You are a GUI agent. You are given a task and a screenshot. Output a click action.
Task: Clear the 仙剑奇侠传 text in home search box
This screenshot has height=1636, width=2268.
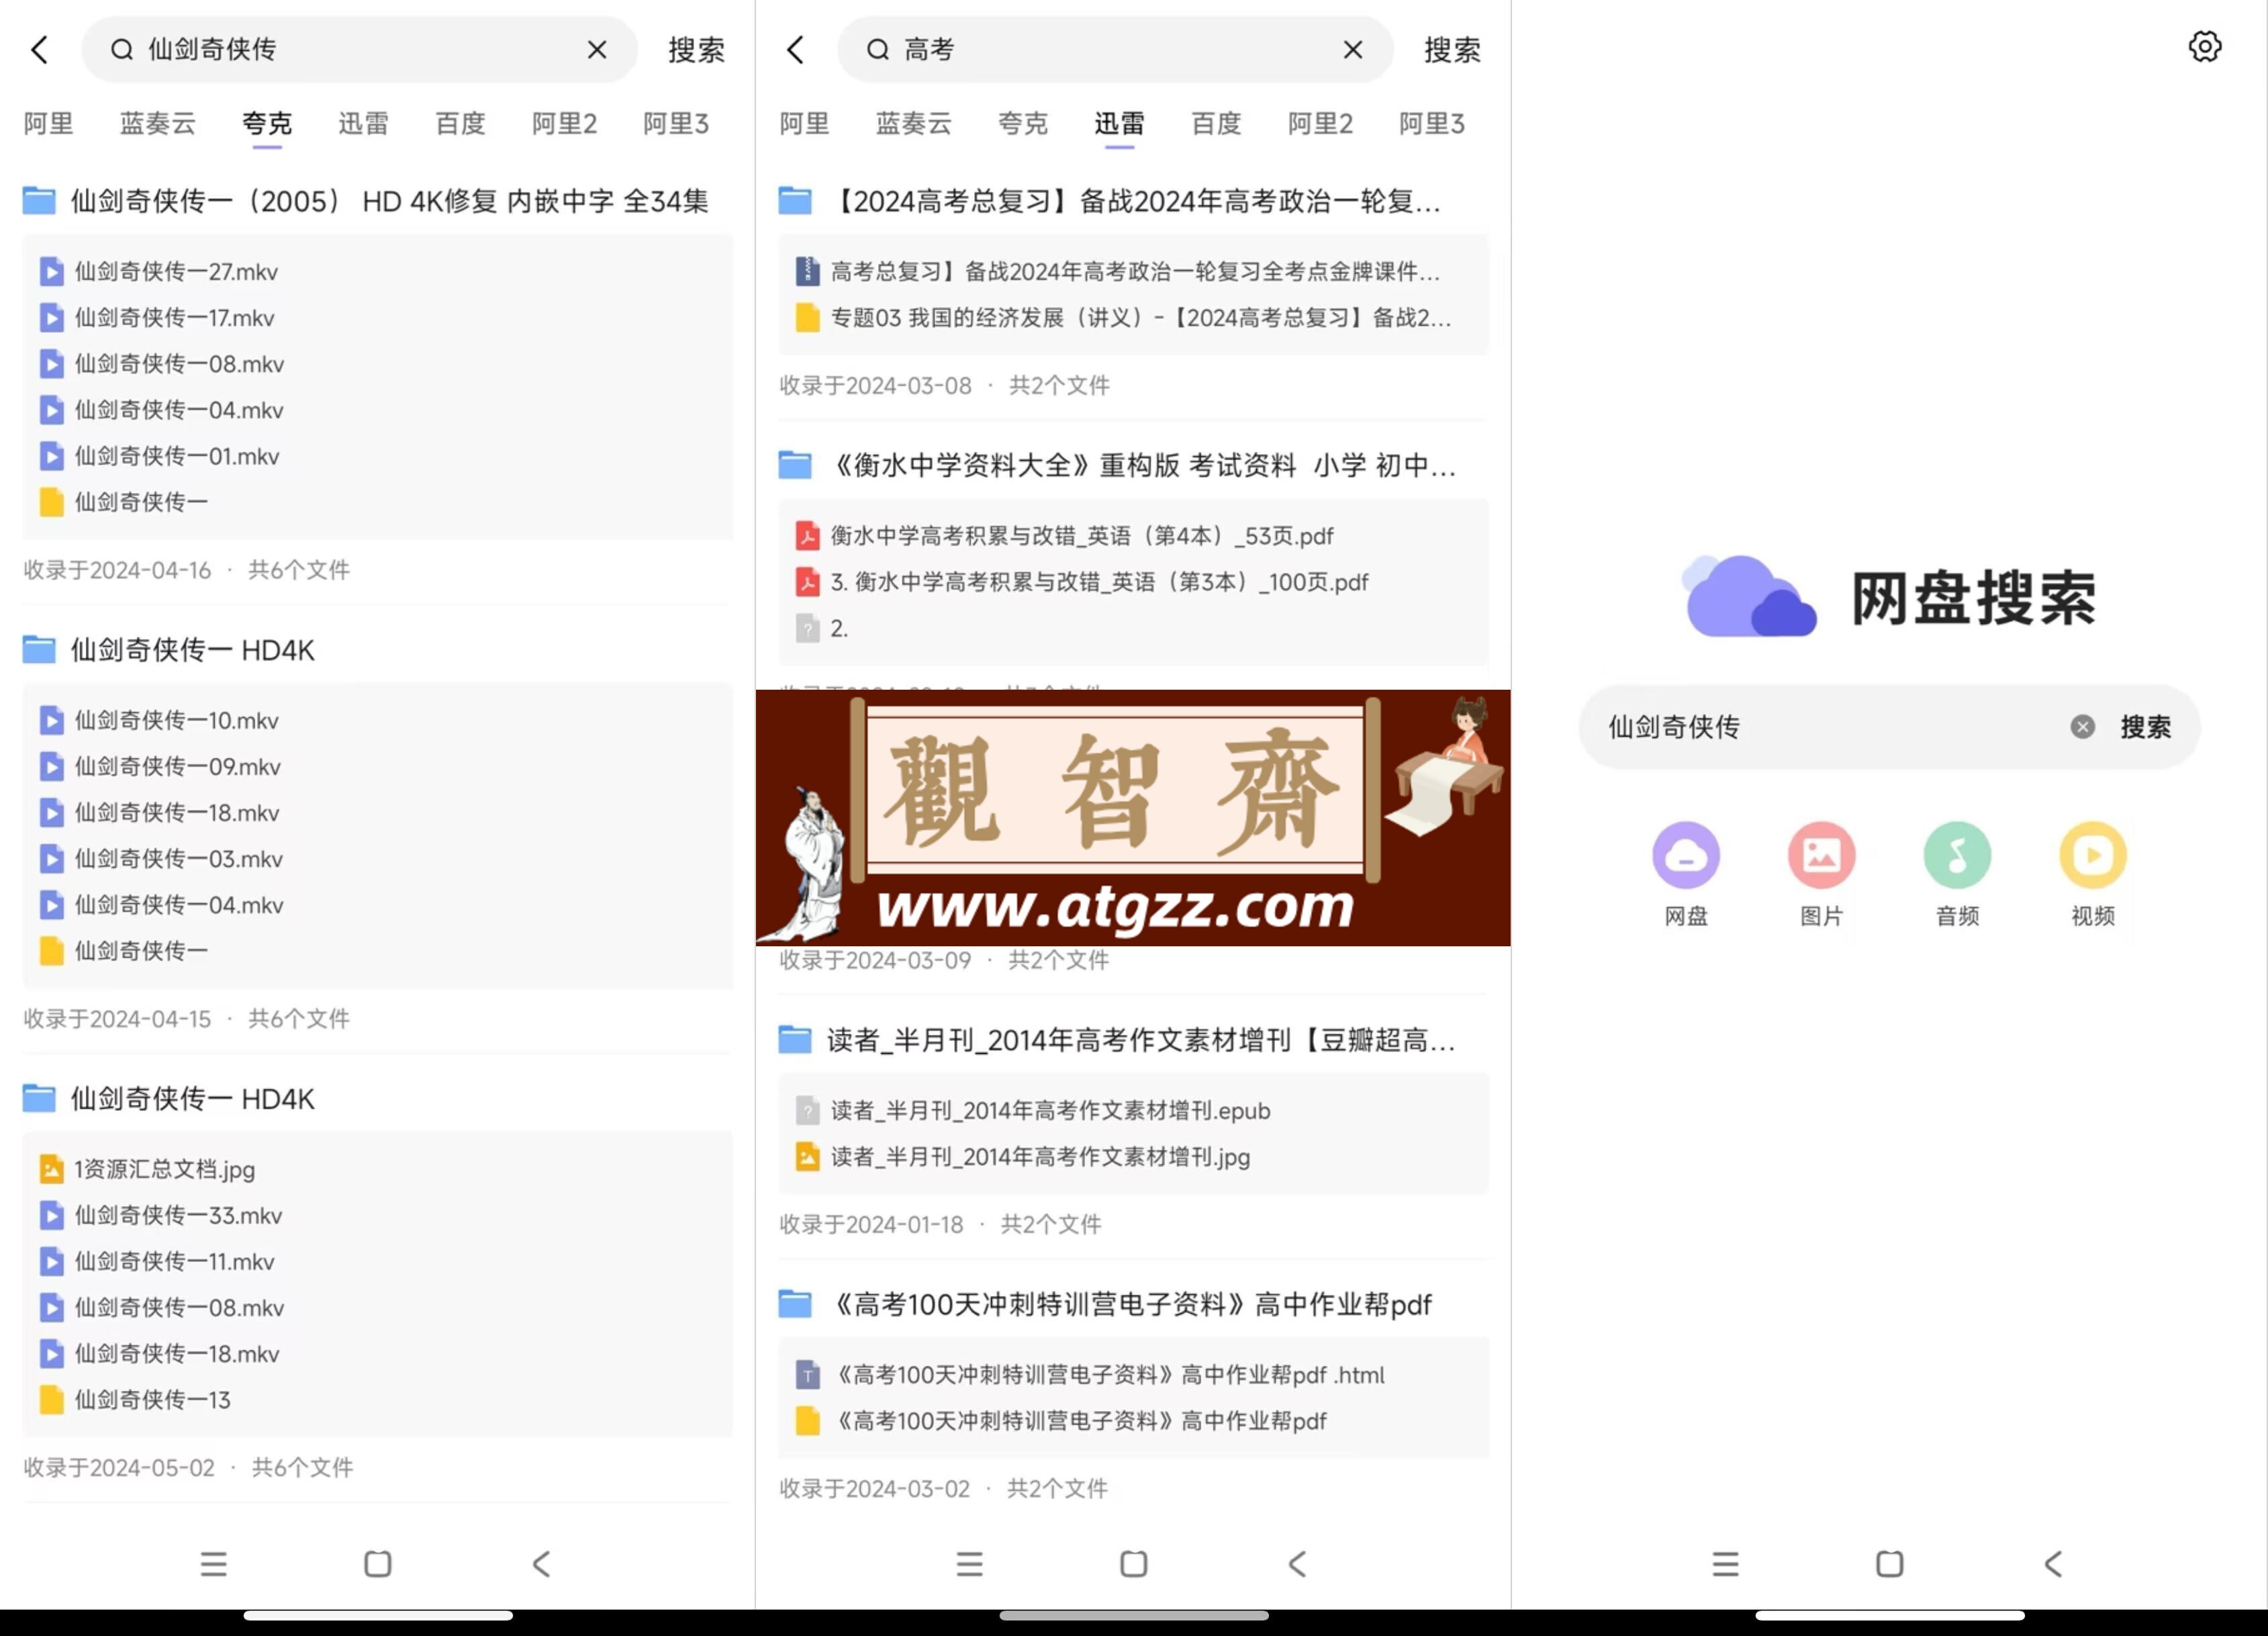tap(2082, 727)
